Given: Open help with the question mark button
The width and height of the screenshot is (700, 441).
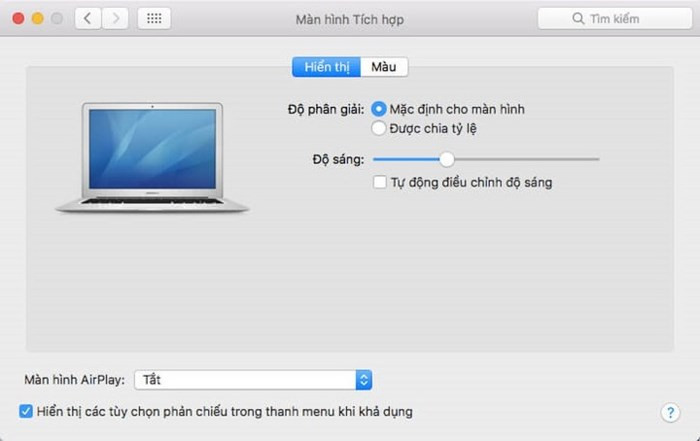Looking at the screenshot, I should pos(670,412).
